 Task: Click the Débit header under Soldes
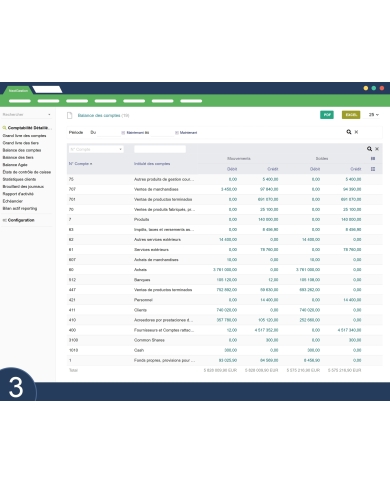pyautogui.click(x=315, y=169)
